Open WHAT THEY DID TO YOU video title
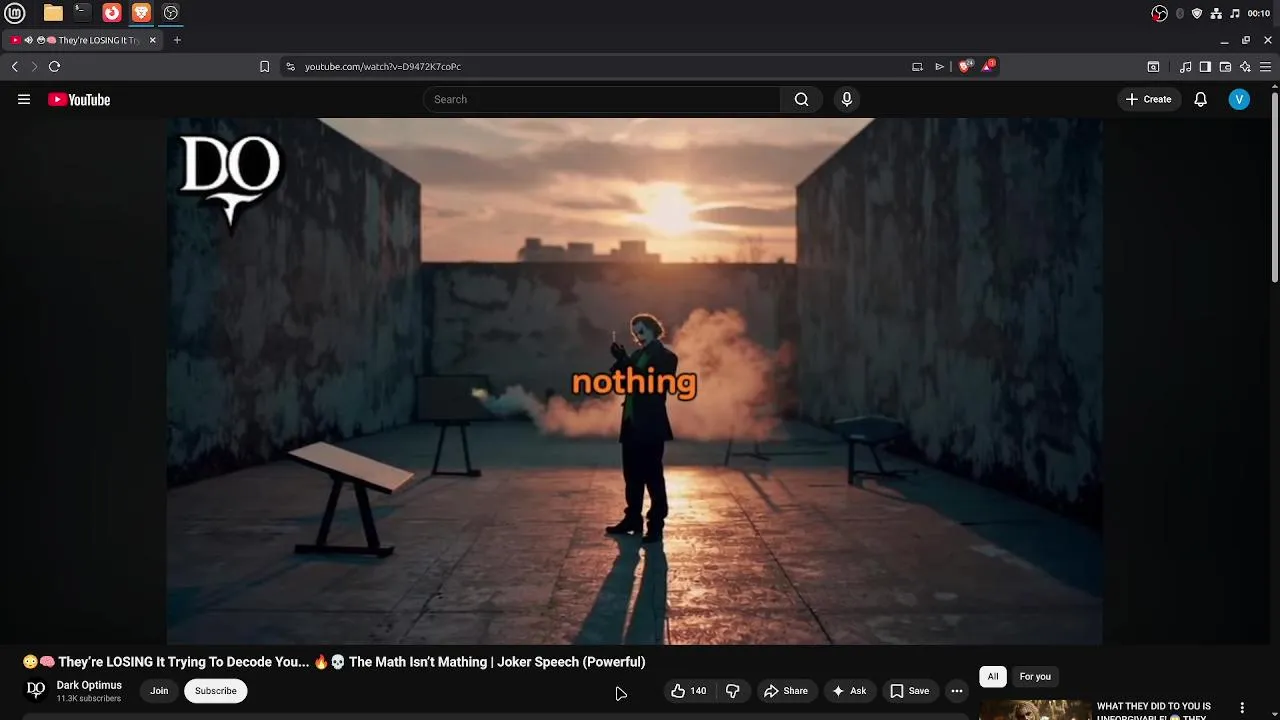 (x=1154, y=711)
